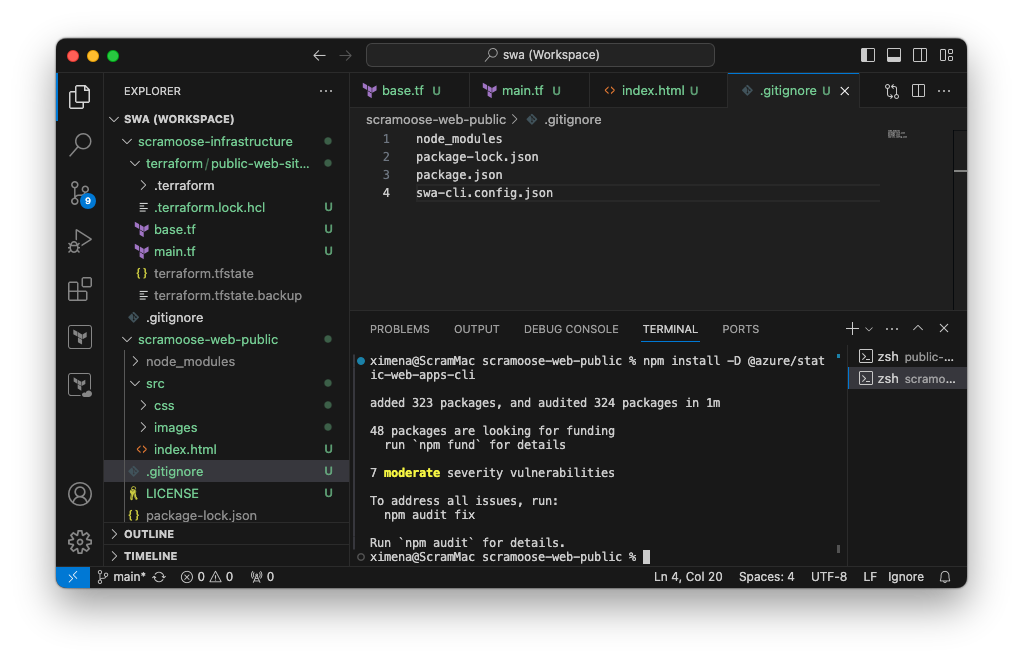Open the PROBLEMS panel tab

pyautogui.click(x=399, y=329)
